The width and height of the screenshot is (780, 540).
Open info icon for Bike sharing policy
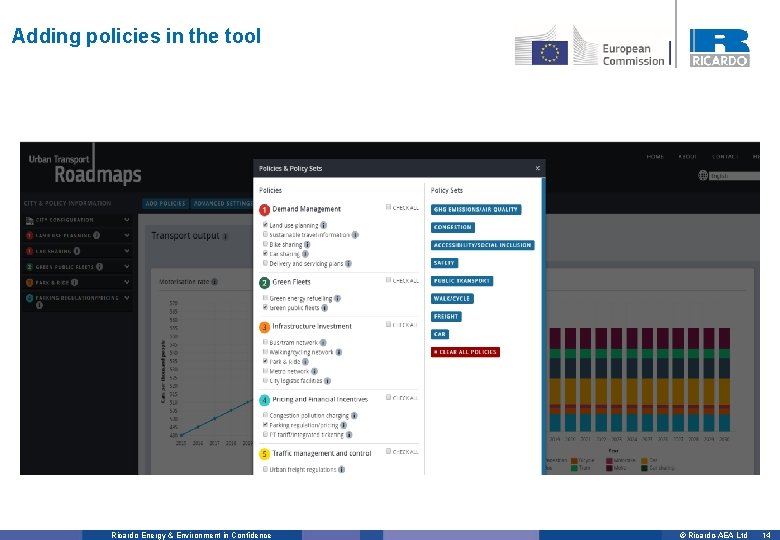(x=307, y=245)
